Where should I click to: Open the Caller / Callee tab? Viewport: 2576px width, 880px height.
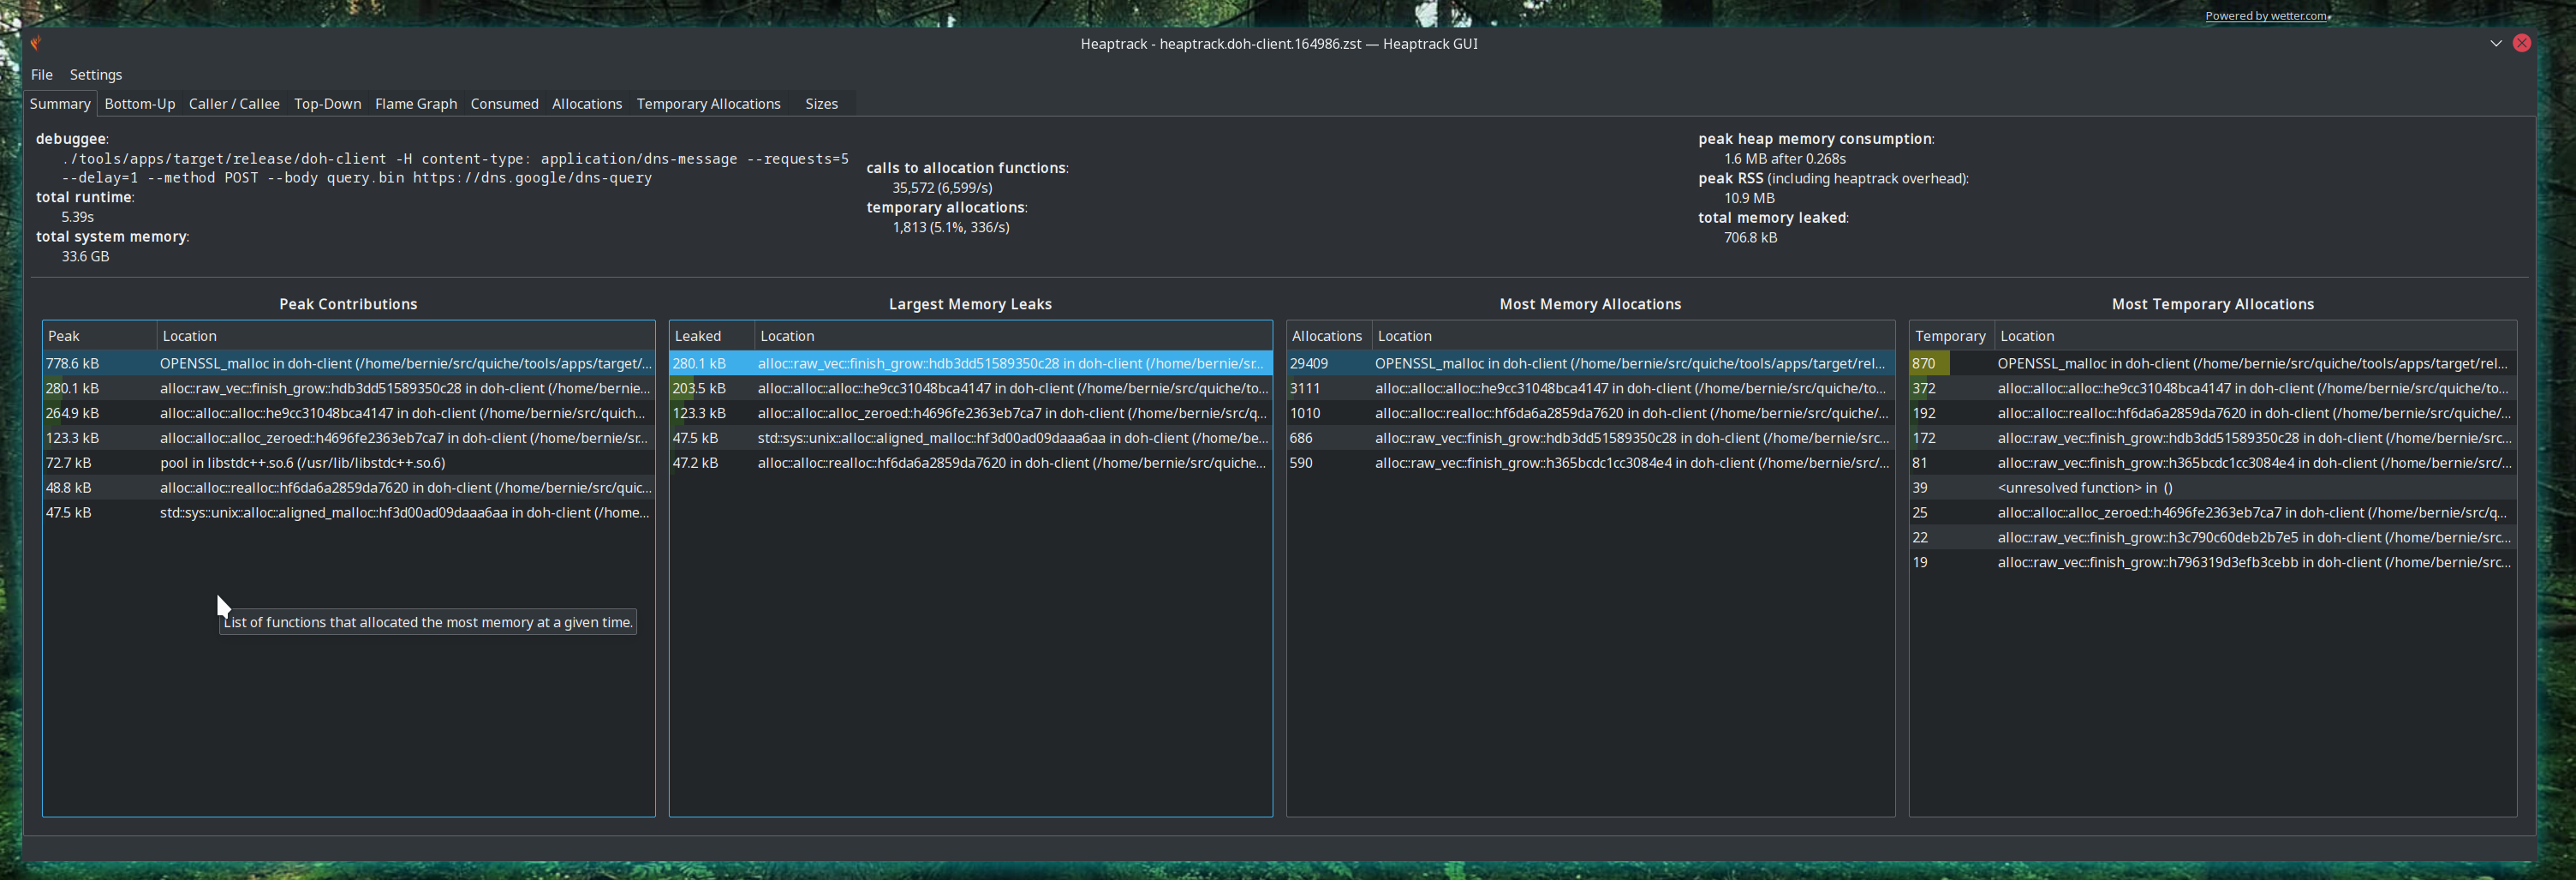tap(234, 104)
